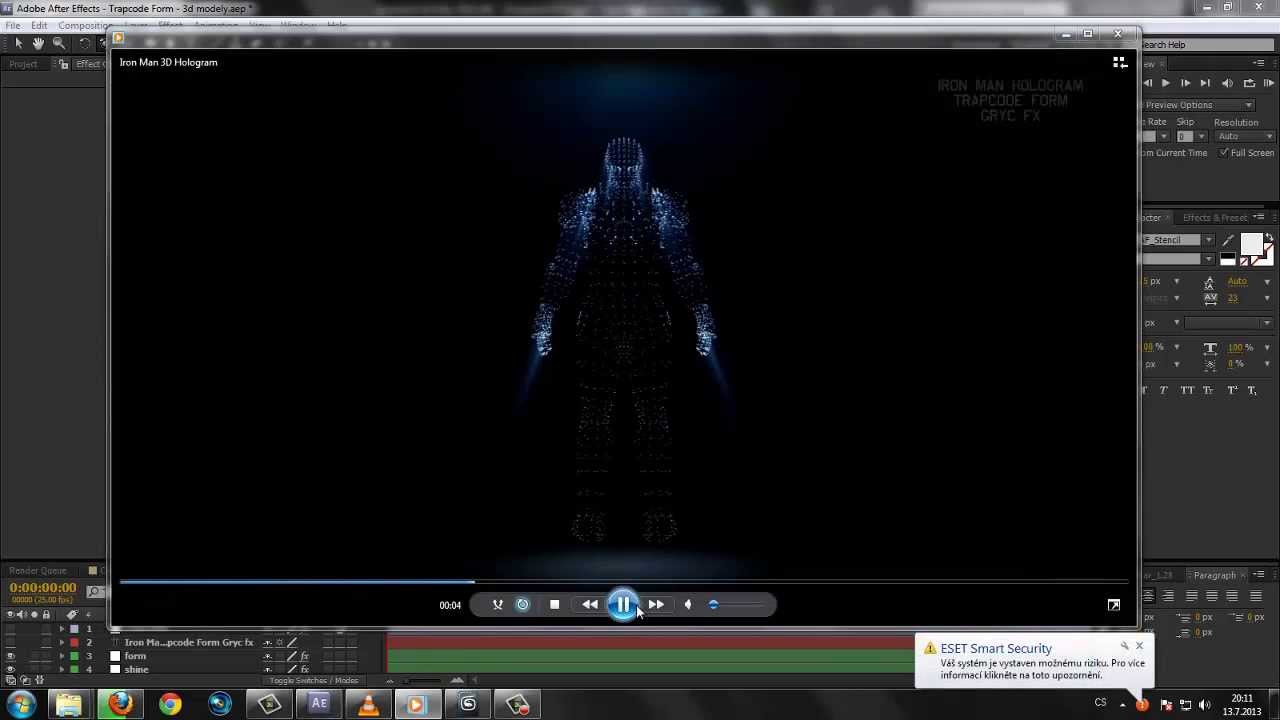Click the system tray volume icon

(x=1205, y=704)
